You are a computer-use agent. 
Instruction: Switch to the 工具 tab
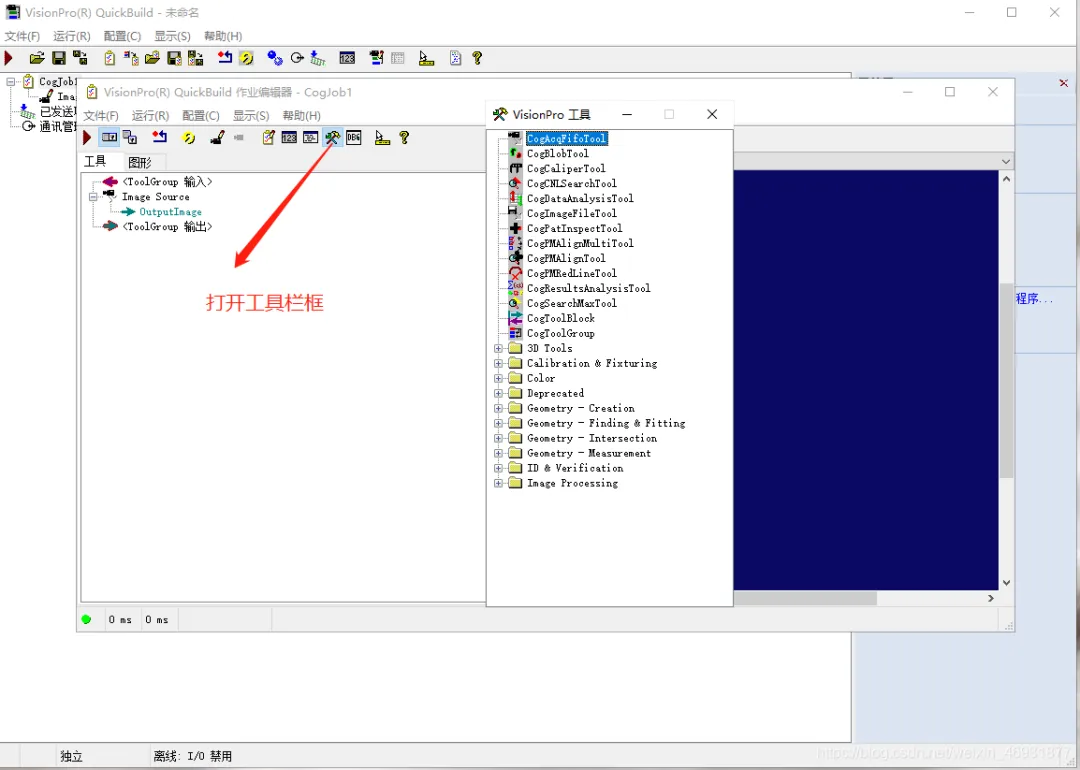tap(95, 162)
